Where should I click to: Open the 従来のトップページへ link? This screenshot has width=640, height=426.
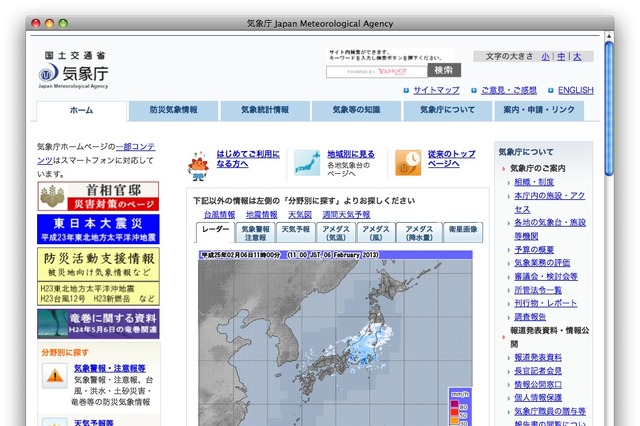[x=451, y=159]
